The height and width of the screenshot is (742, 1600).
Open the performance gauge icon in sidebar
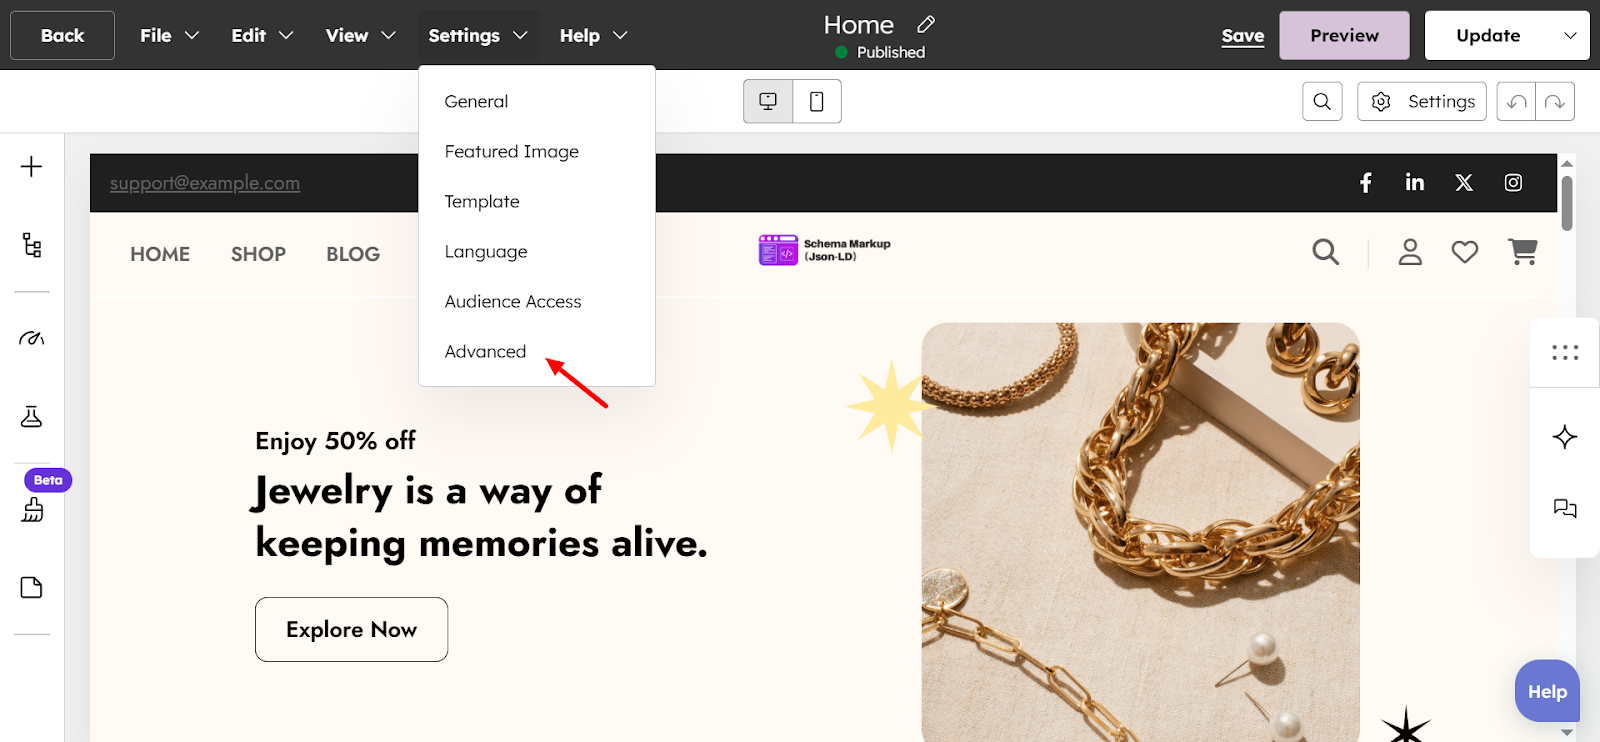click(x=32, y=338)
